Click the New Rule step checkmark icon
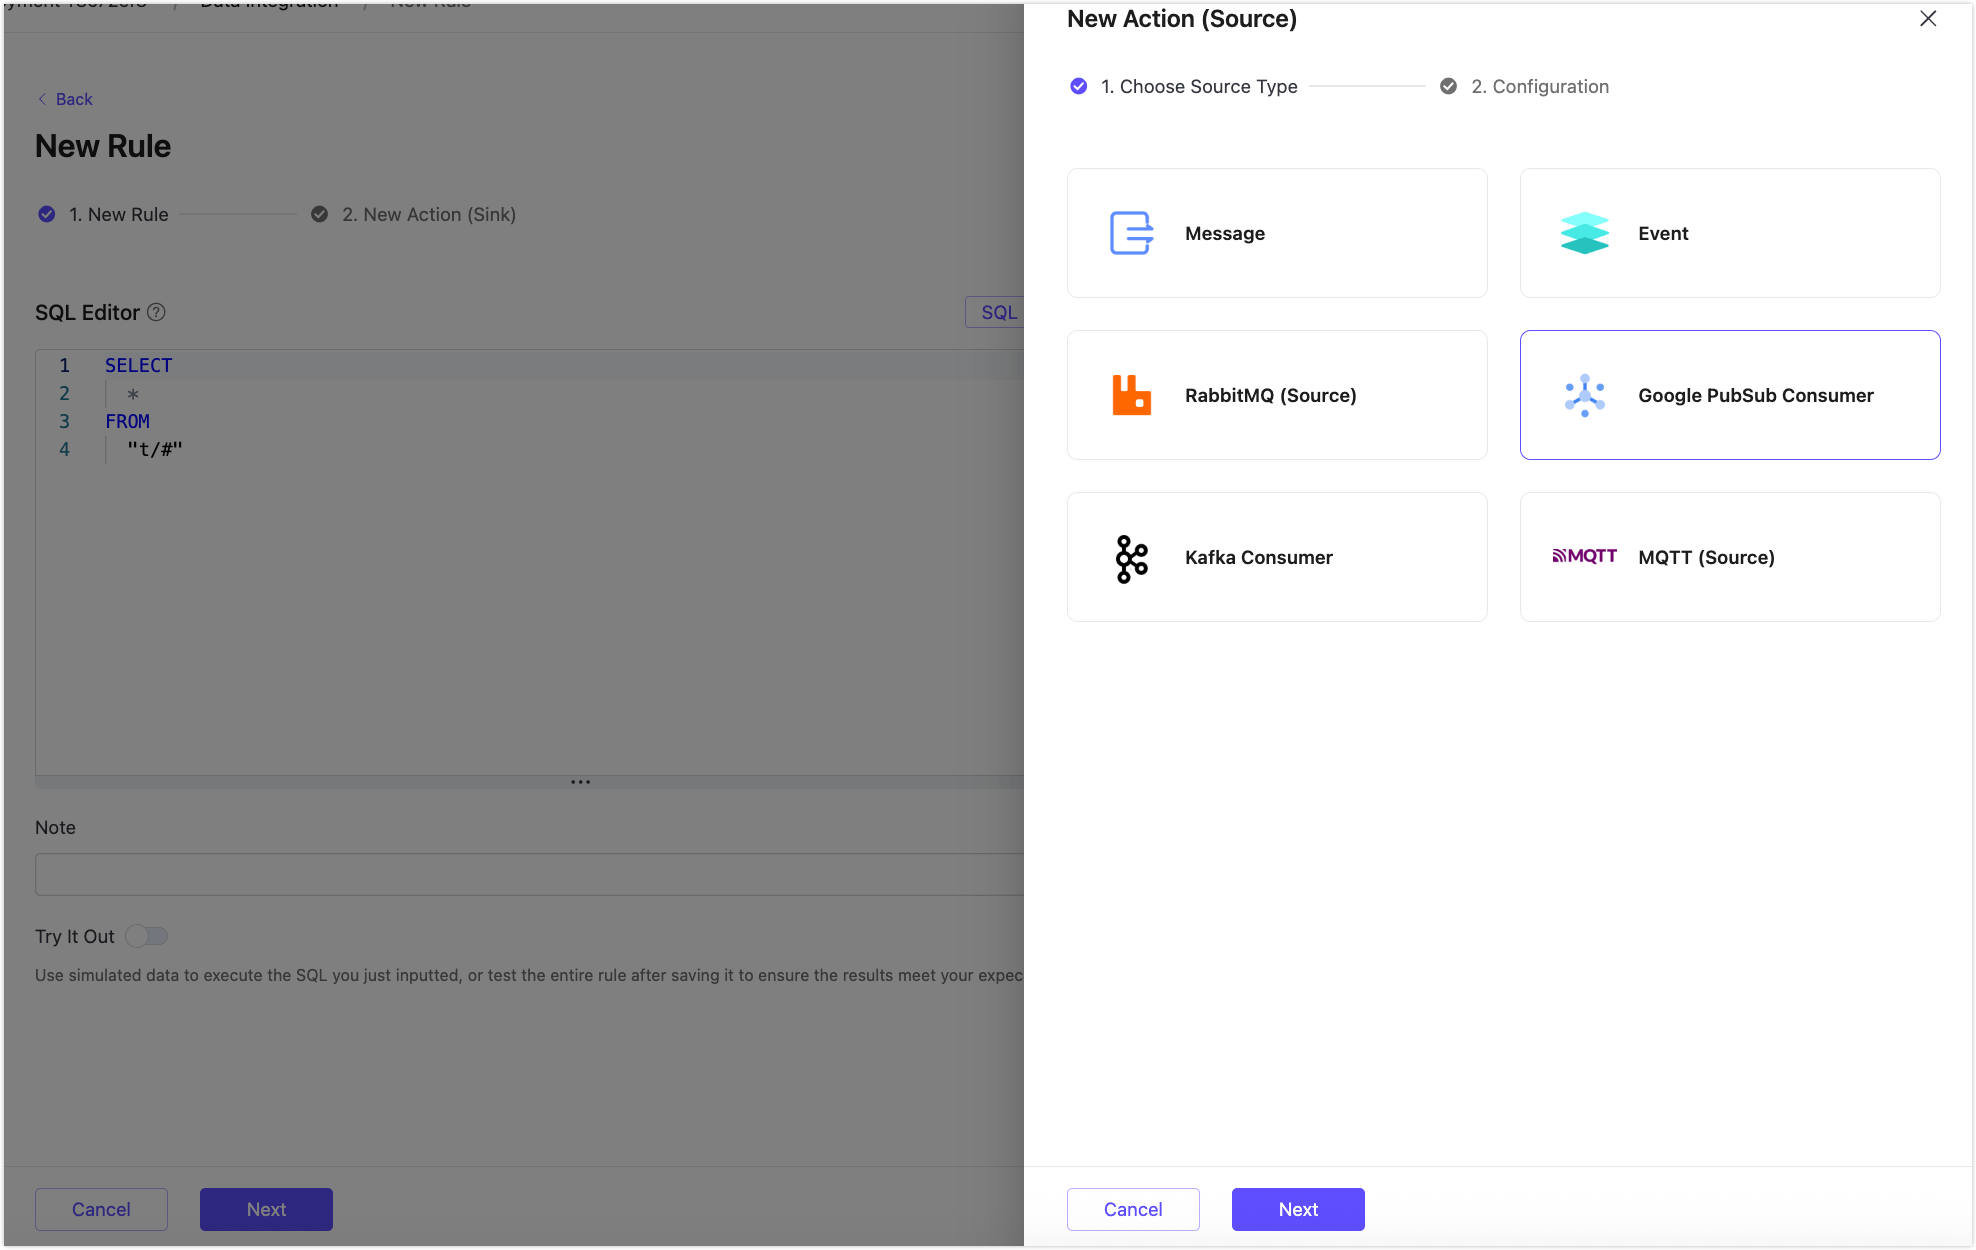Image resolution: width=1976 pixels, height=1250 pixels. tap(46, 214)
